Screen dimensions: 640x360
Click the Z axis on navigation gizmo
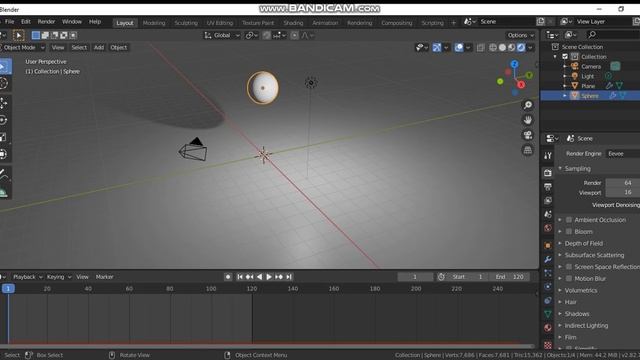514,64
